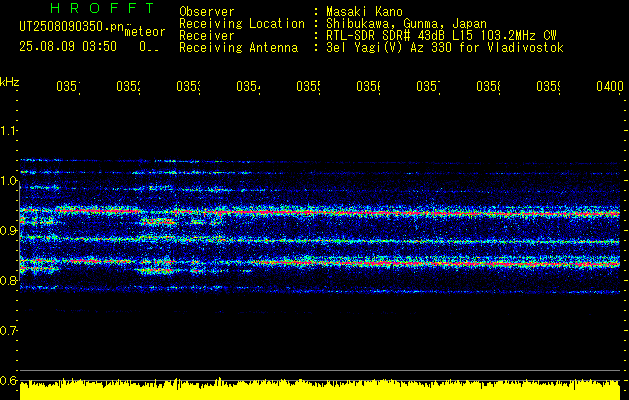Screen dimensions: 629x400
Task: Click the Receiving Antenna label
Action: 239,48
